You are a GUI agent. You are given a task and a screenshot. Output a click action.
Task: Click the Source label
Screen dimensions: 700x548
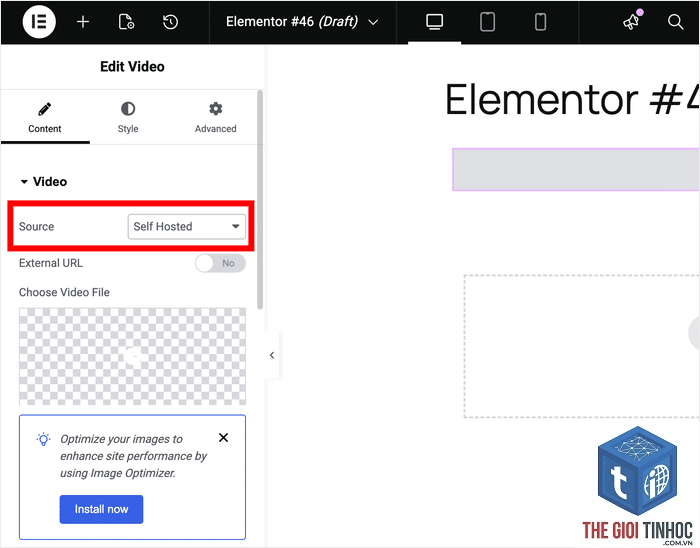click(x=37, y=227)
